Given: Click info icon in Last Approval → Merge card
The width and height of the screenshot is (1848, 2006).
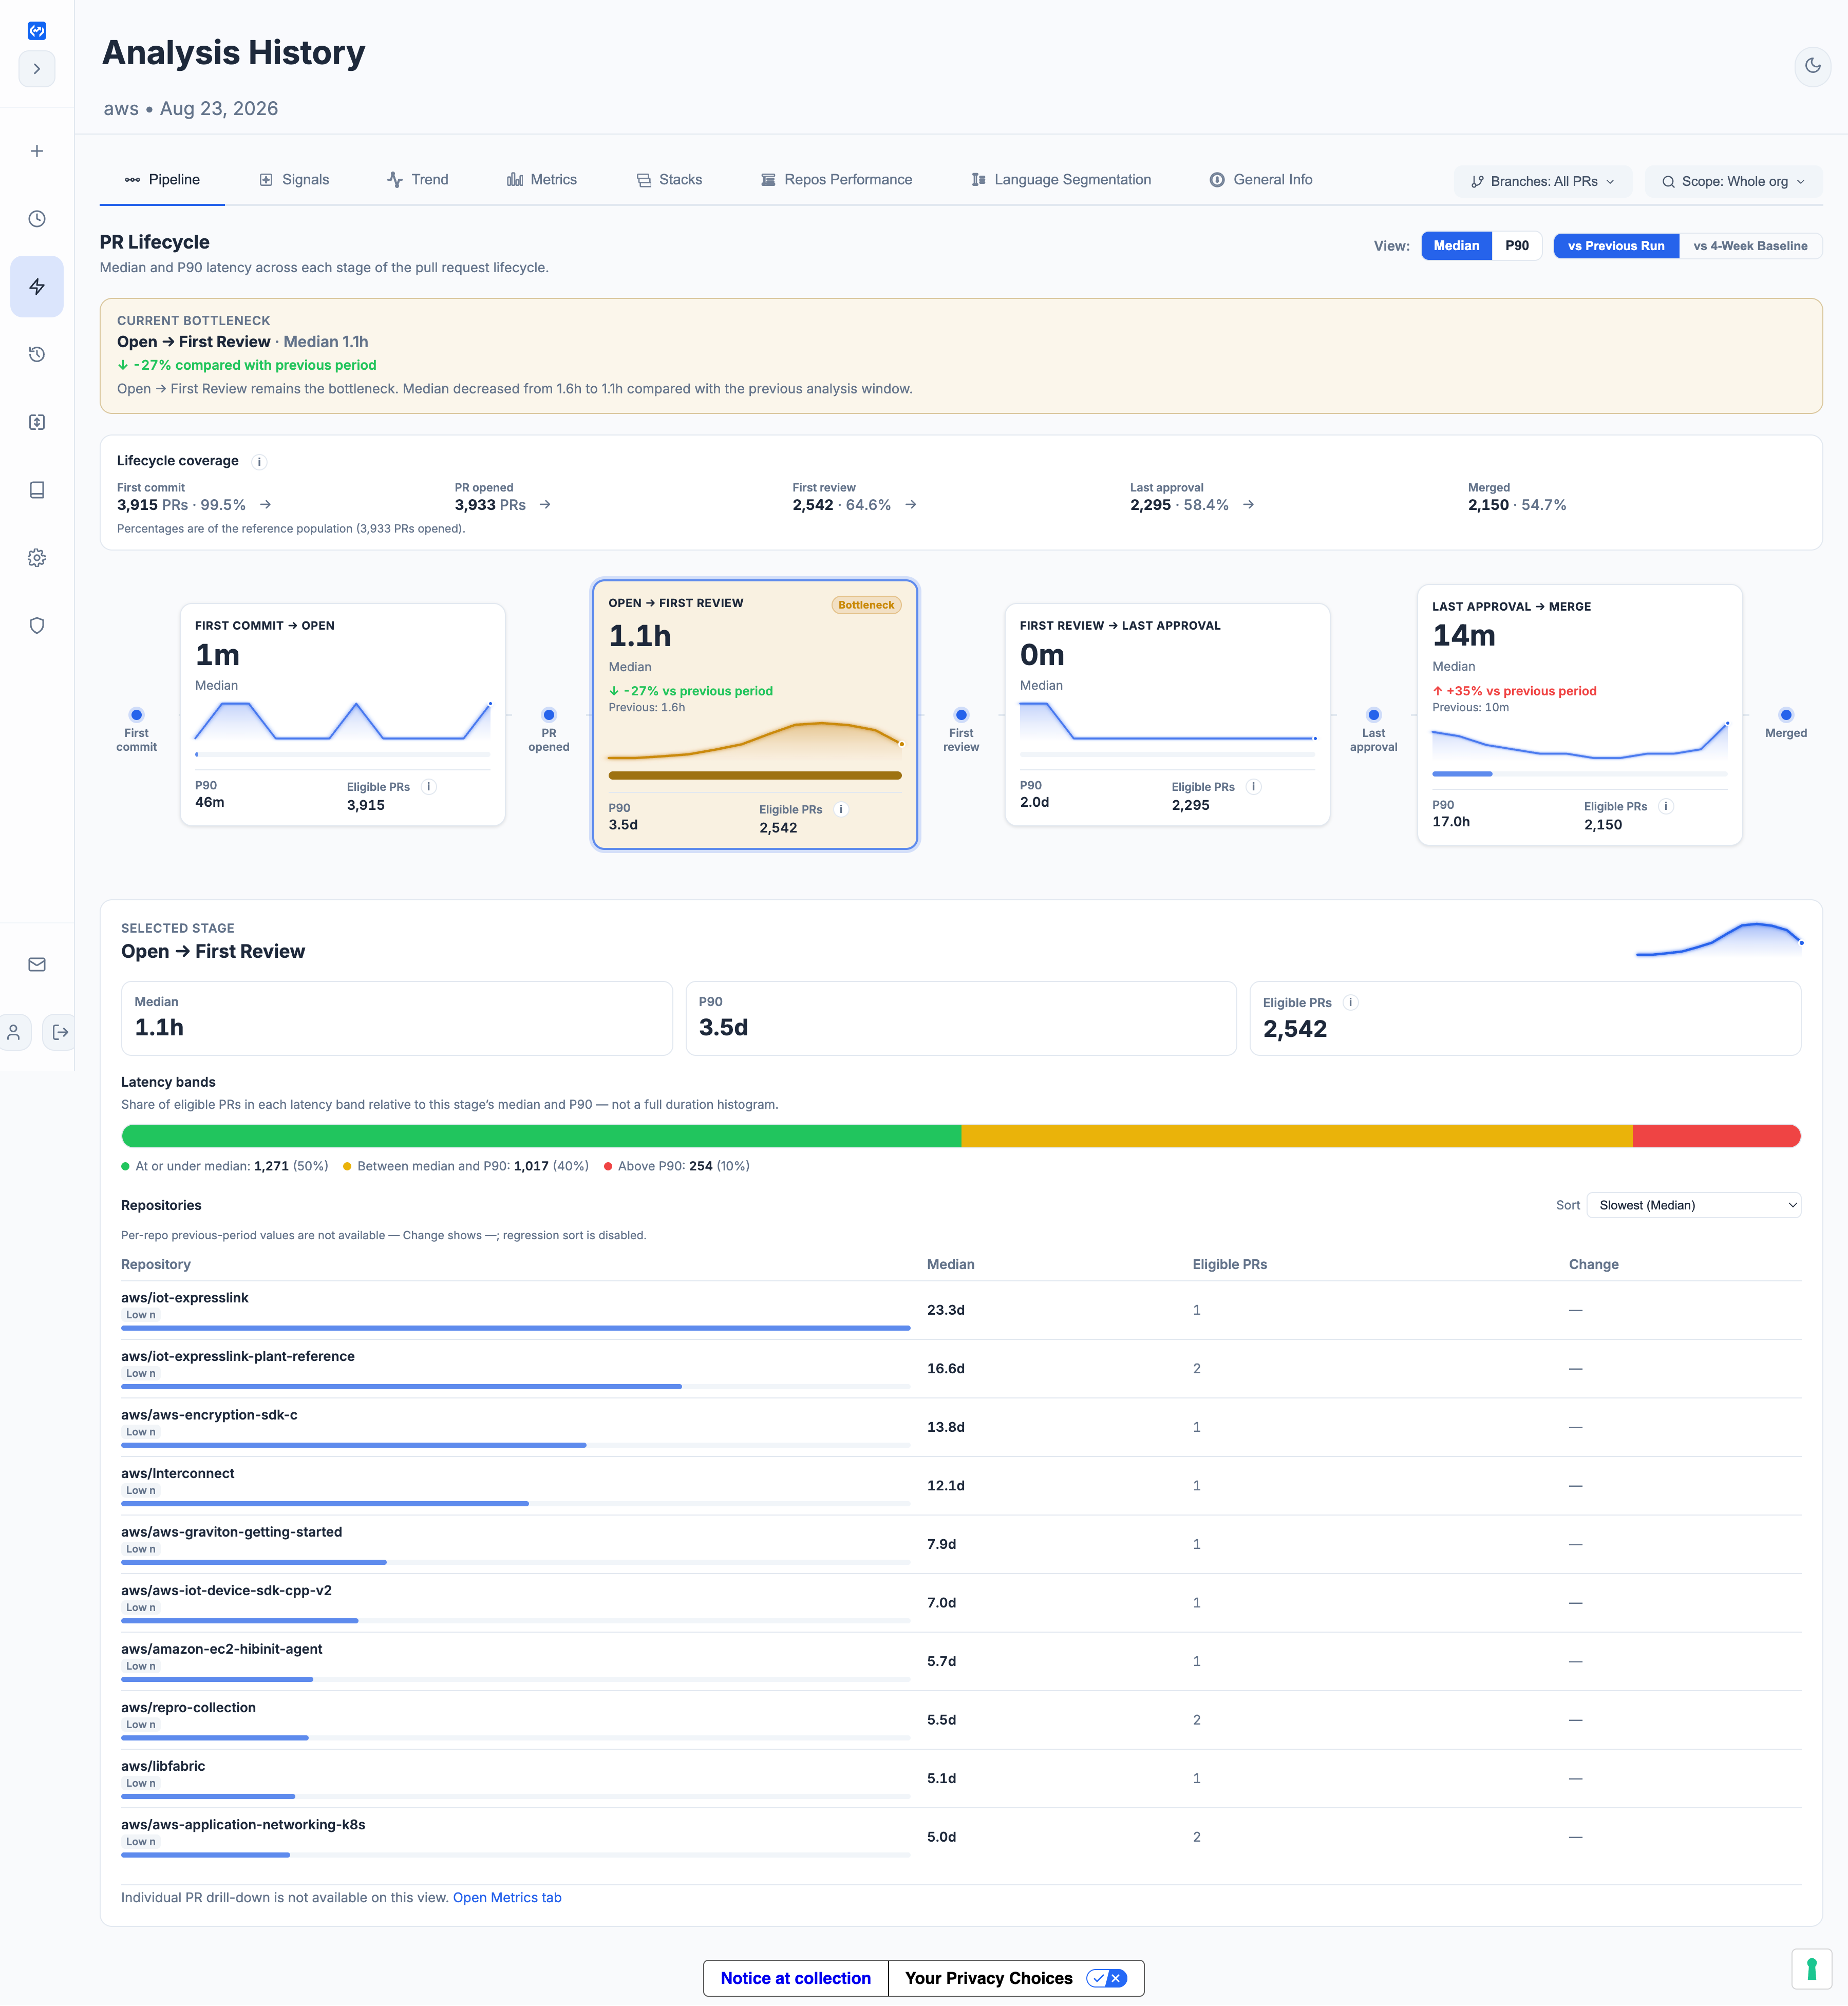Looking at the screenshot, I should click(1666, 807).
